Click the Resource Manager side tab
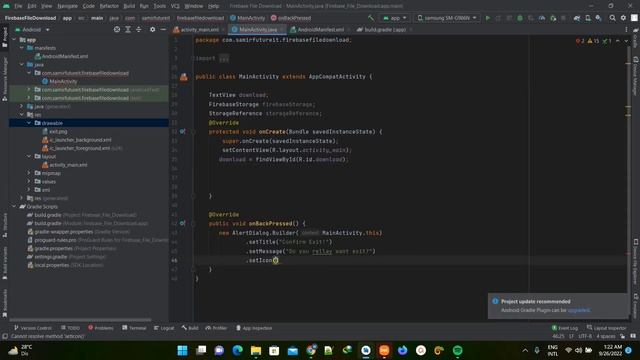Screen dimensions: 640x360 pos(4,79)
